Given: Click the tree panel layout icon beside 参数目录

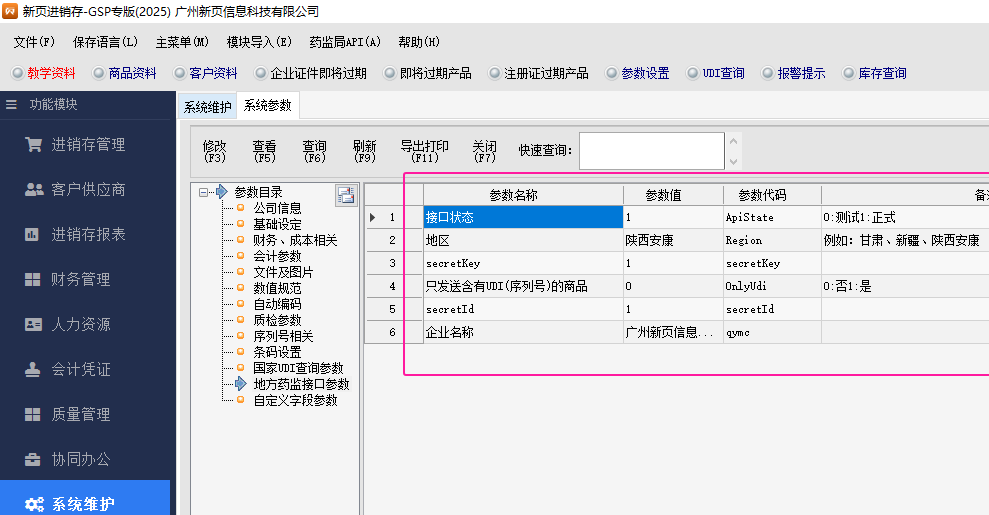Looking at the screenshot, I should point(345,195).
